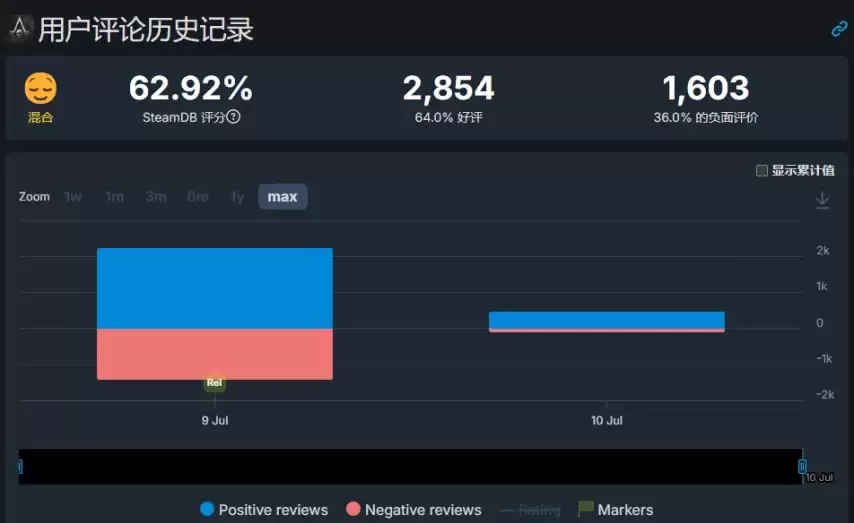Click the 10 Jul positive reviews bar

click(x=607, y=320)
